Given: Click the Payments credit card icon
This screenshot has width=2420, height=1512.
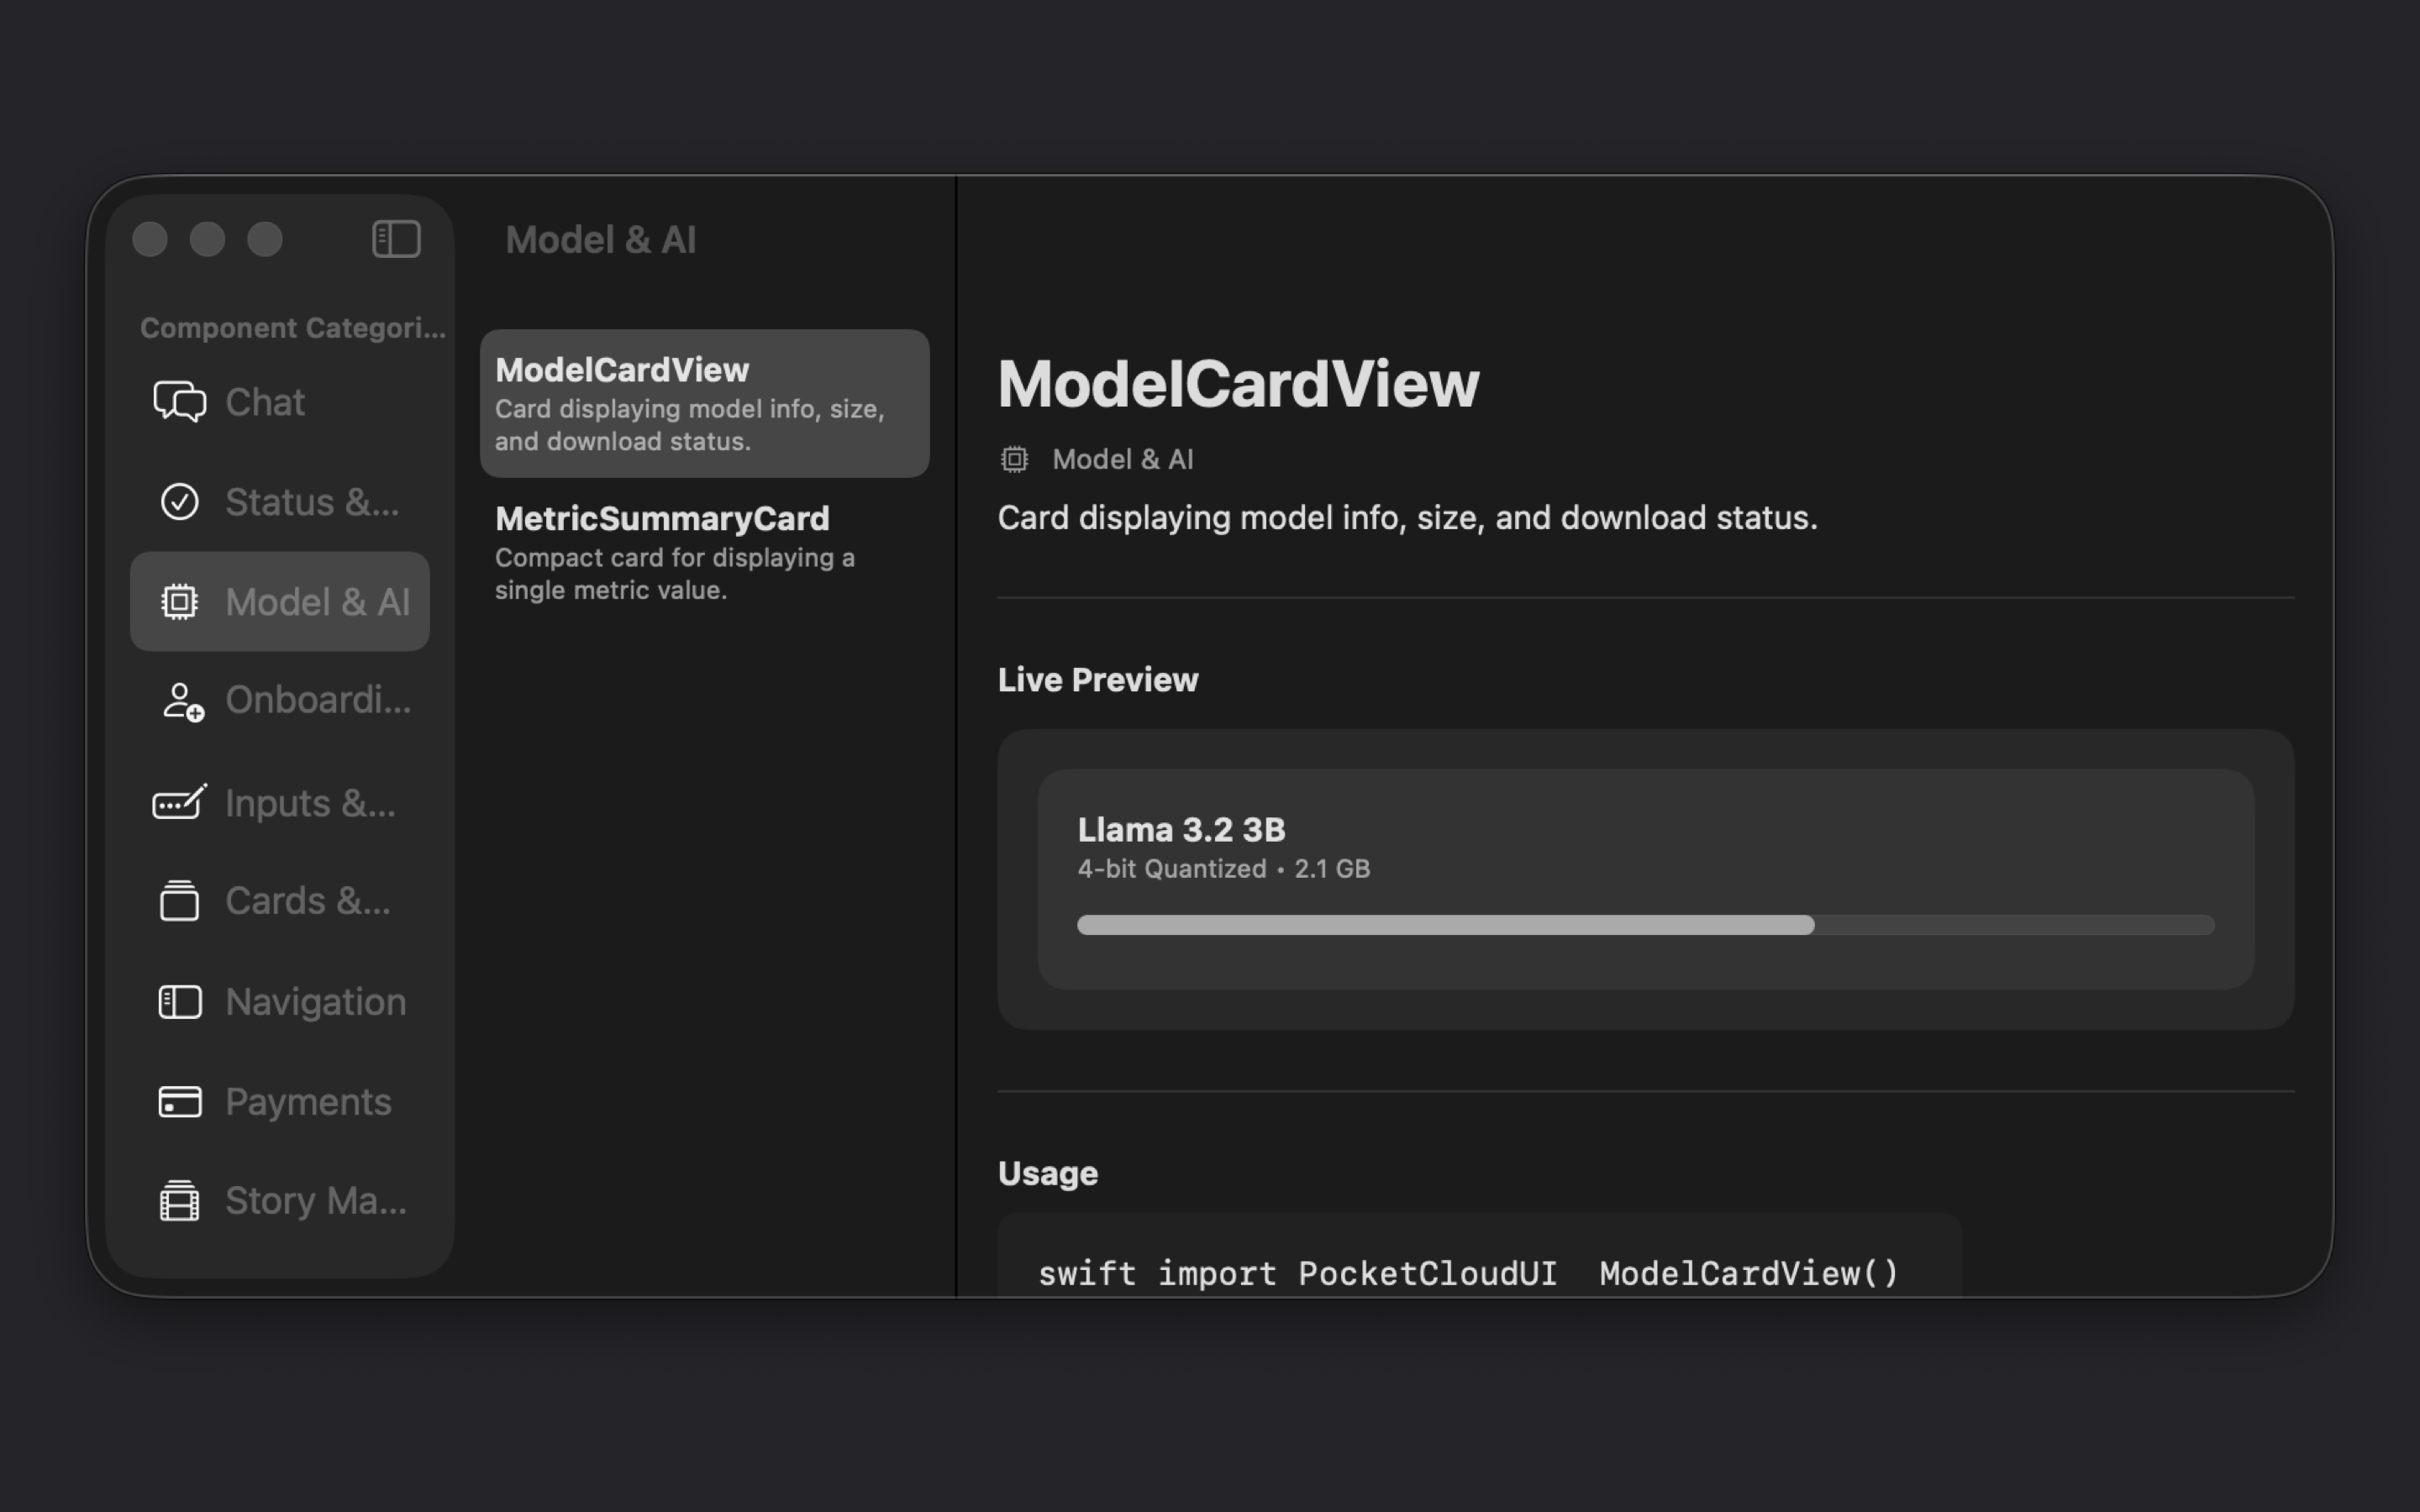Looking at the screenshot, I should pyautogui.click(x=180, y=1102).
